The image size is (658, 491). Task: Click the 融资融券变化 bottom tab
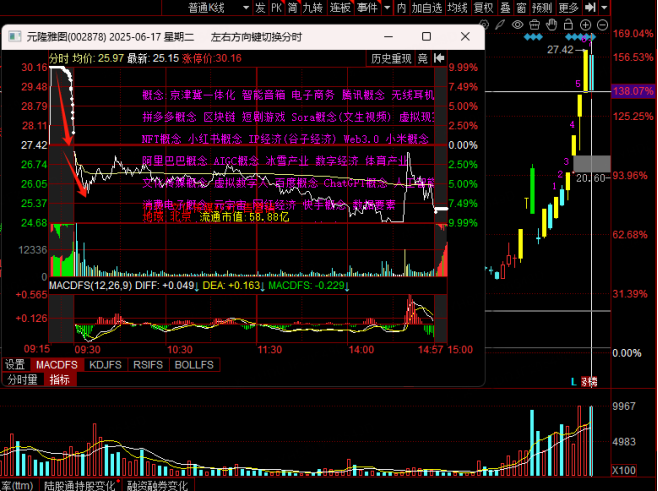[157, 486]
